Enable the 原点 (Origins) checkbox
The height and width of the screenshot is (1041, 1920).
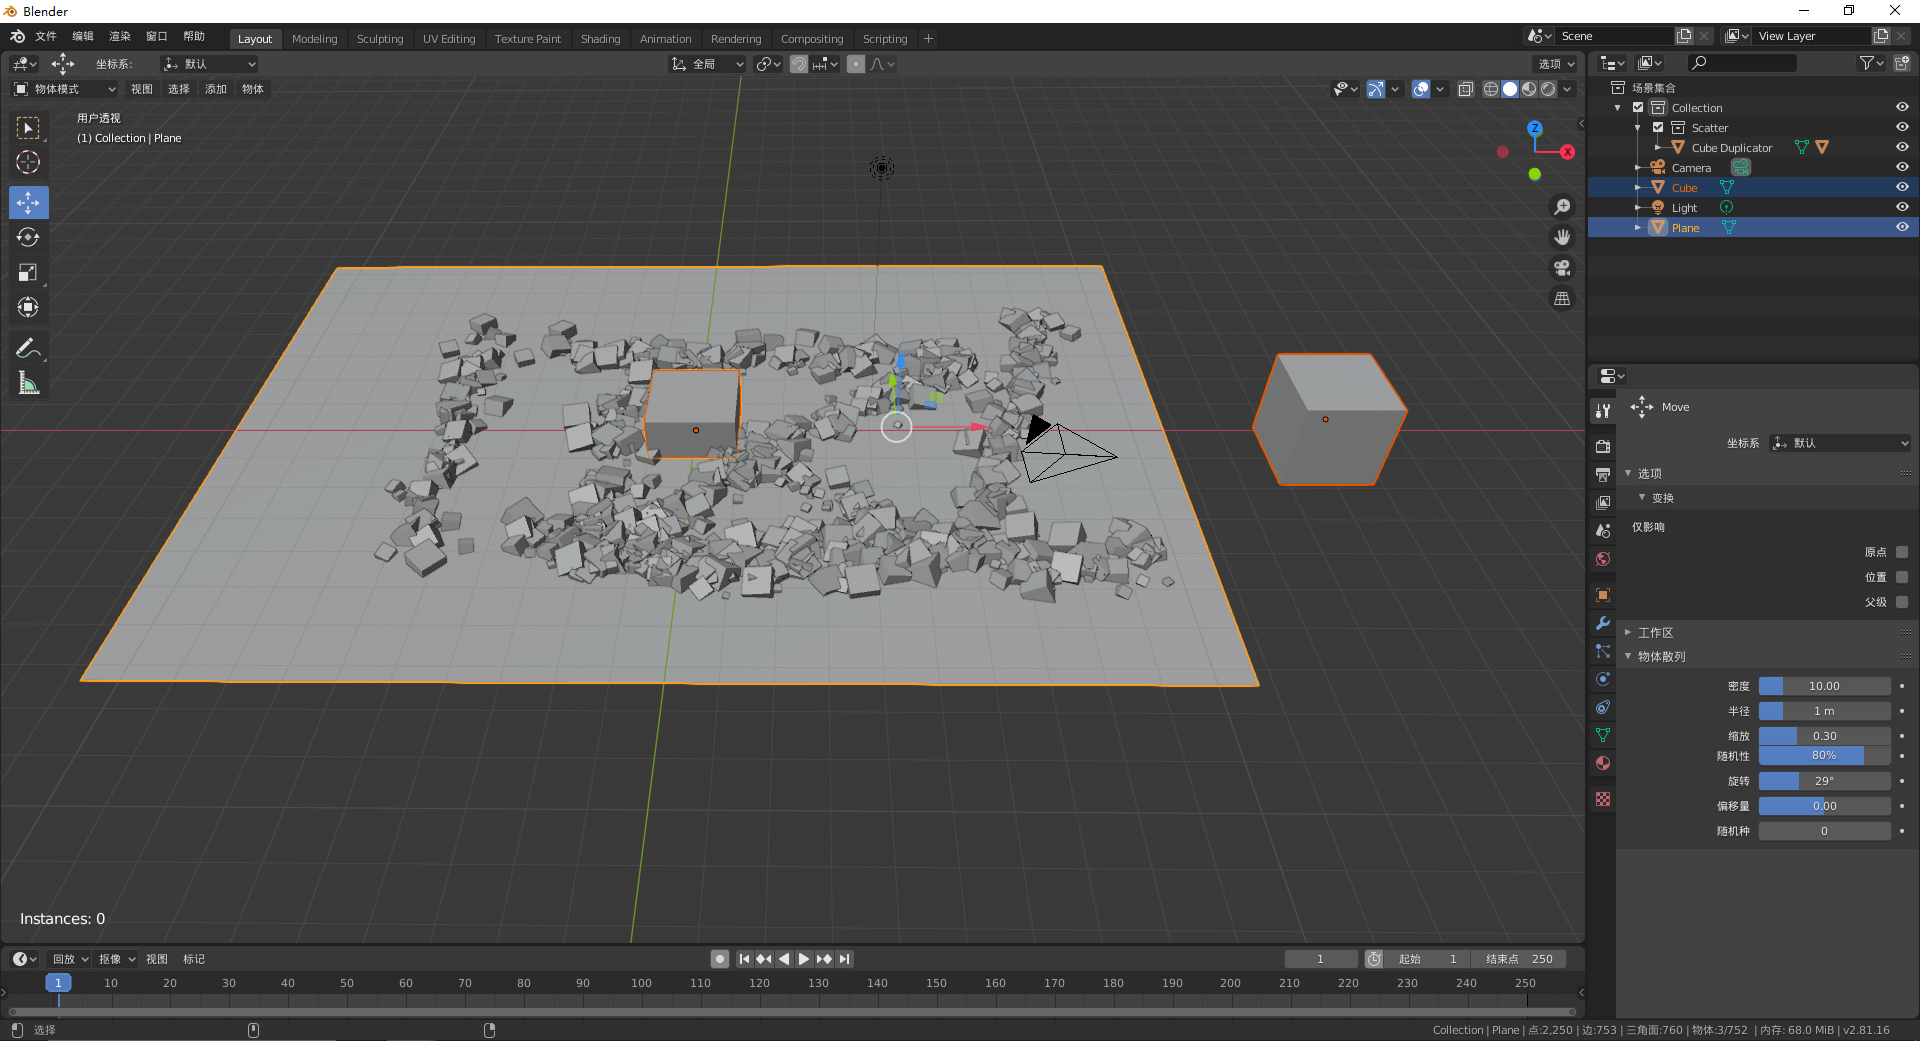pyautogui.click(x=1901, y=552)
